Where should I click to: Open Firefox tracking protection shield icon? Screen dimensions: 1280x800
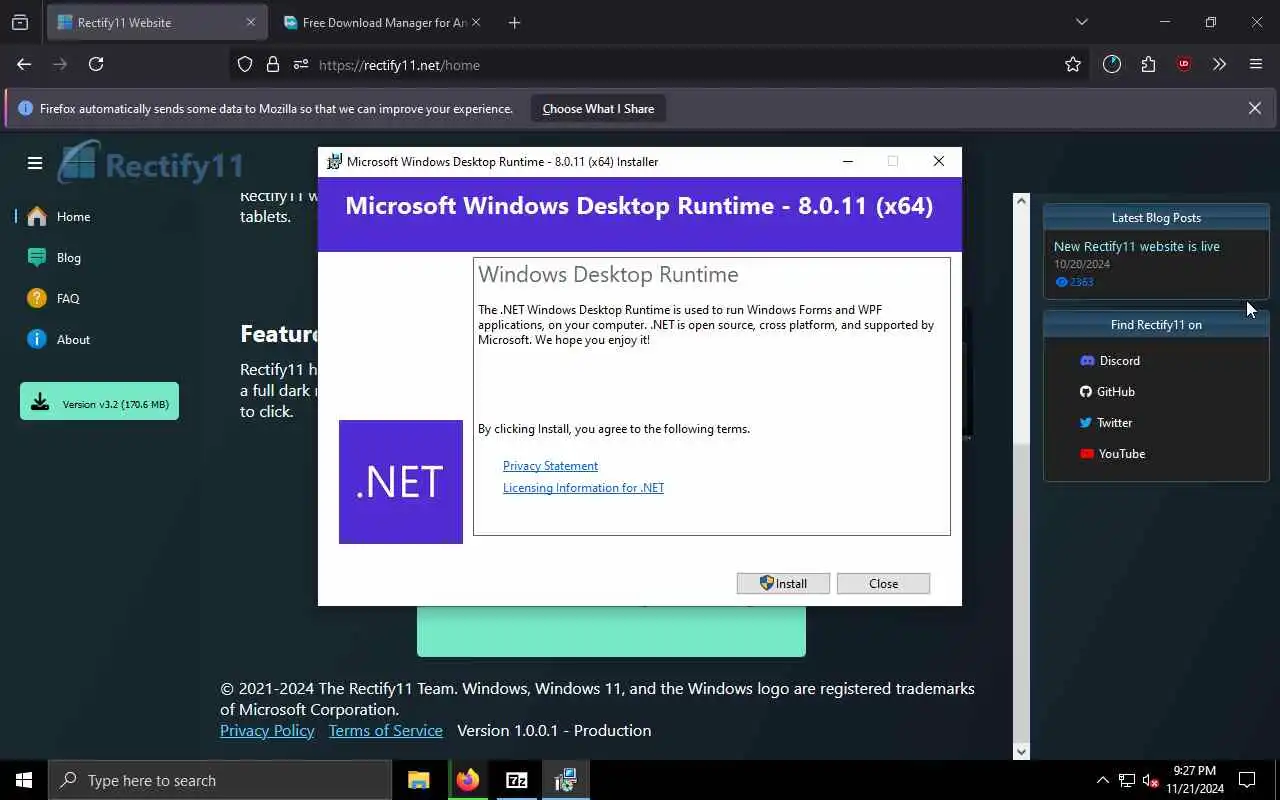click(245, 64)
